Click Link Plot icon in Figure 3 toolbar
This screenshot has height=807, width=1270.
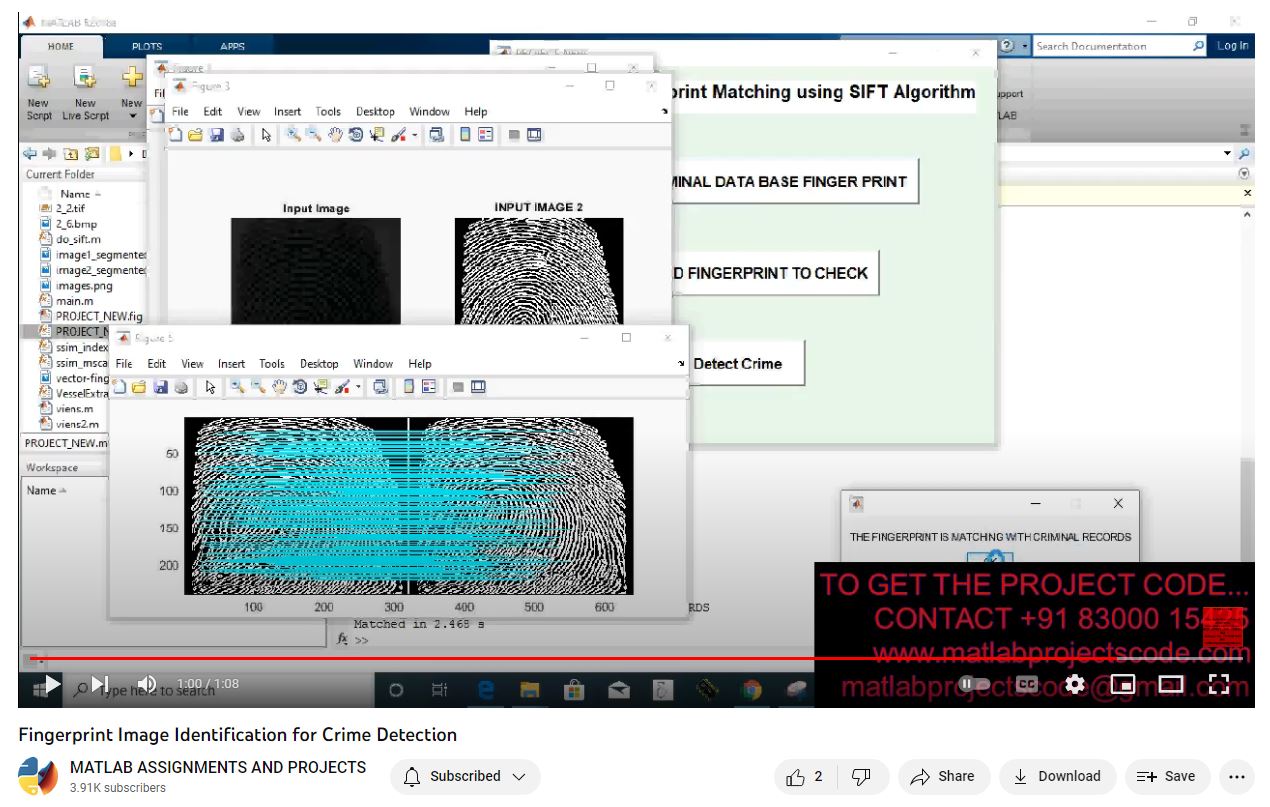point(437,135)
